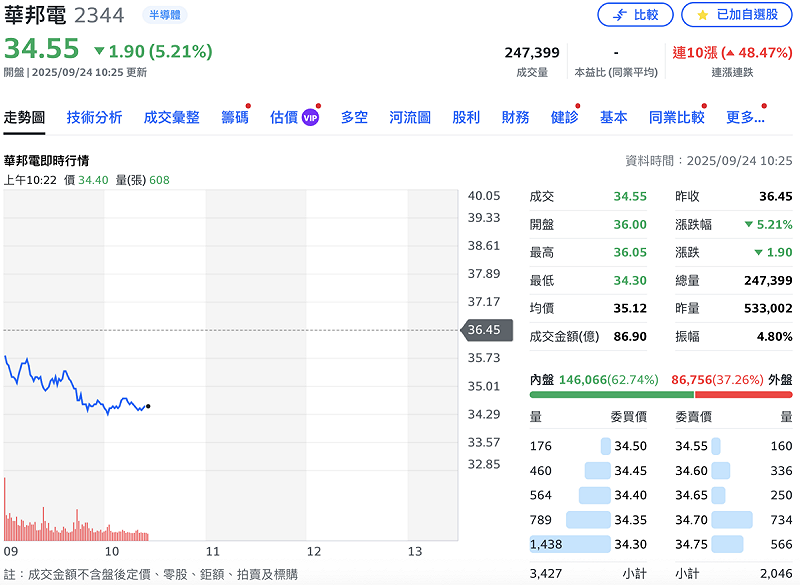Click the large 34.55 price
The width and height of the screenshot is (800, 585).
point(41,49)
